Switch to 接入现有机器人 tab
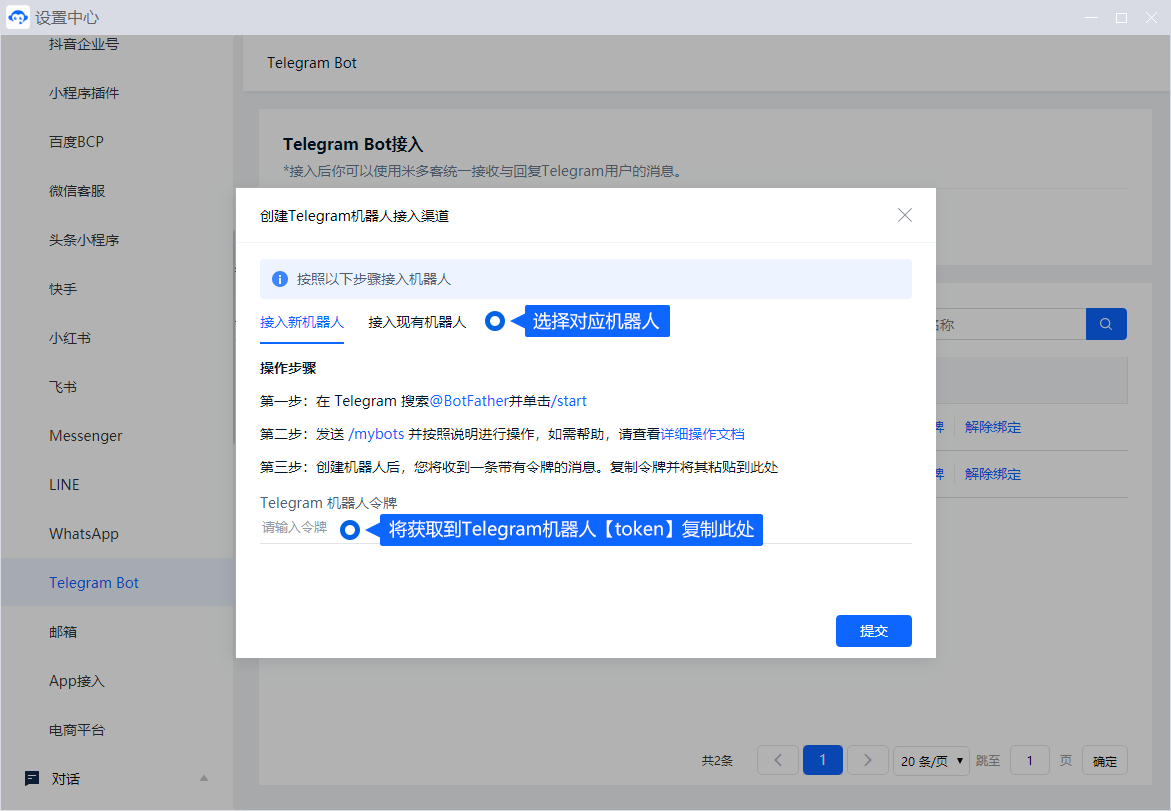This screenshot has height=811, width=1171. pyautogui.click(x=417, y=322)
